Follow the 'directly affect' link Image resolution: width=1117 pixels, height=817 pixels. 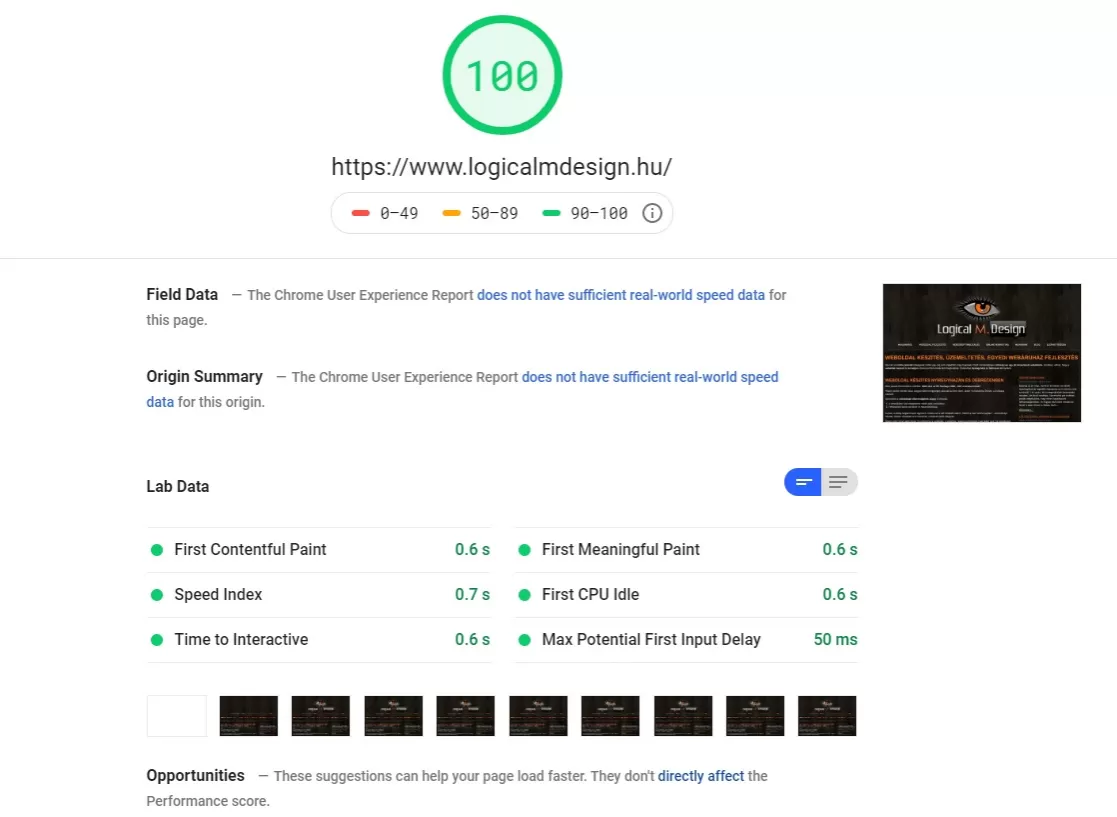701,776
